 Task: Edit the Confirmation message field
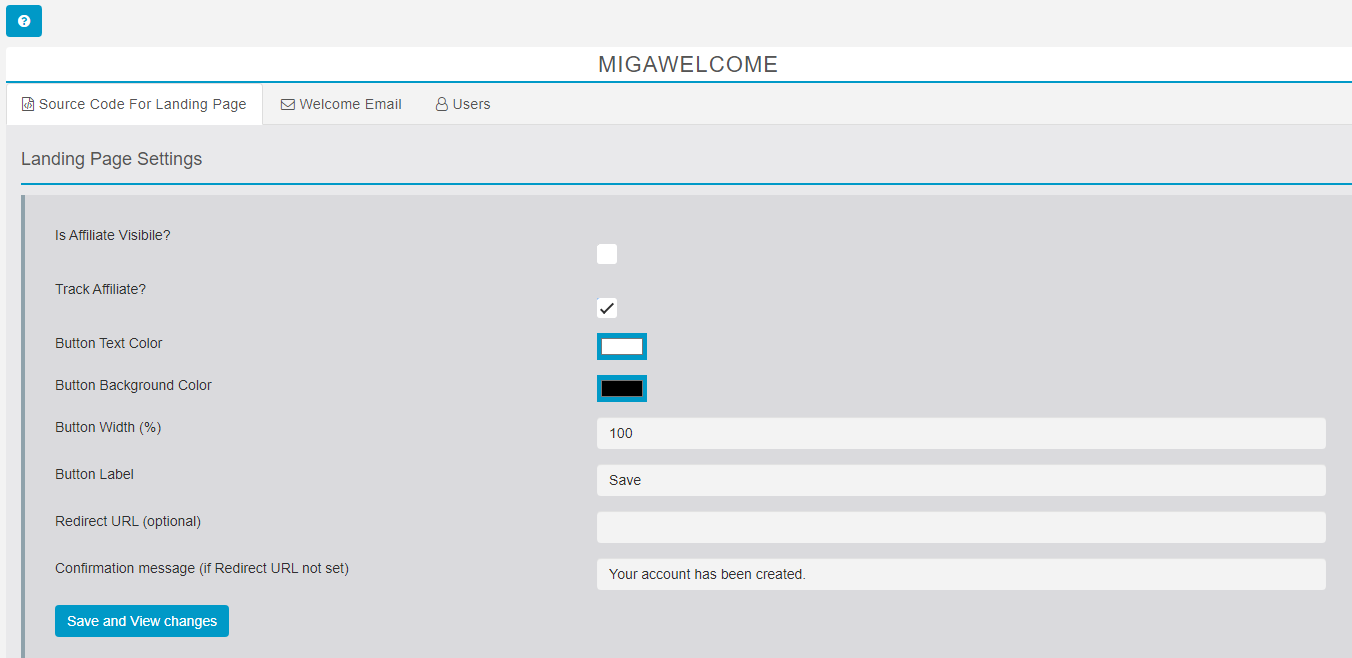pos(961,574)
